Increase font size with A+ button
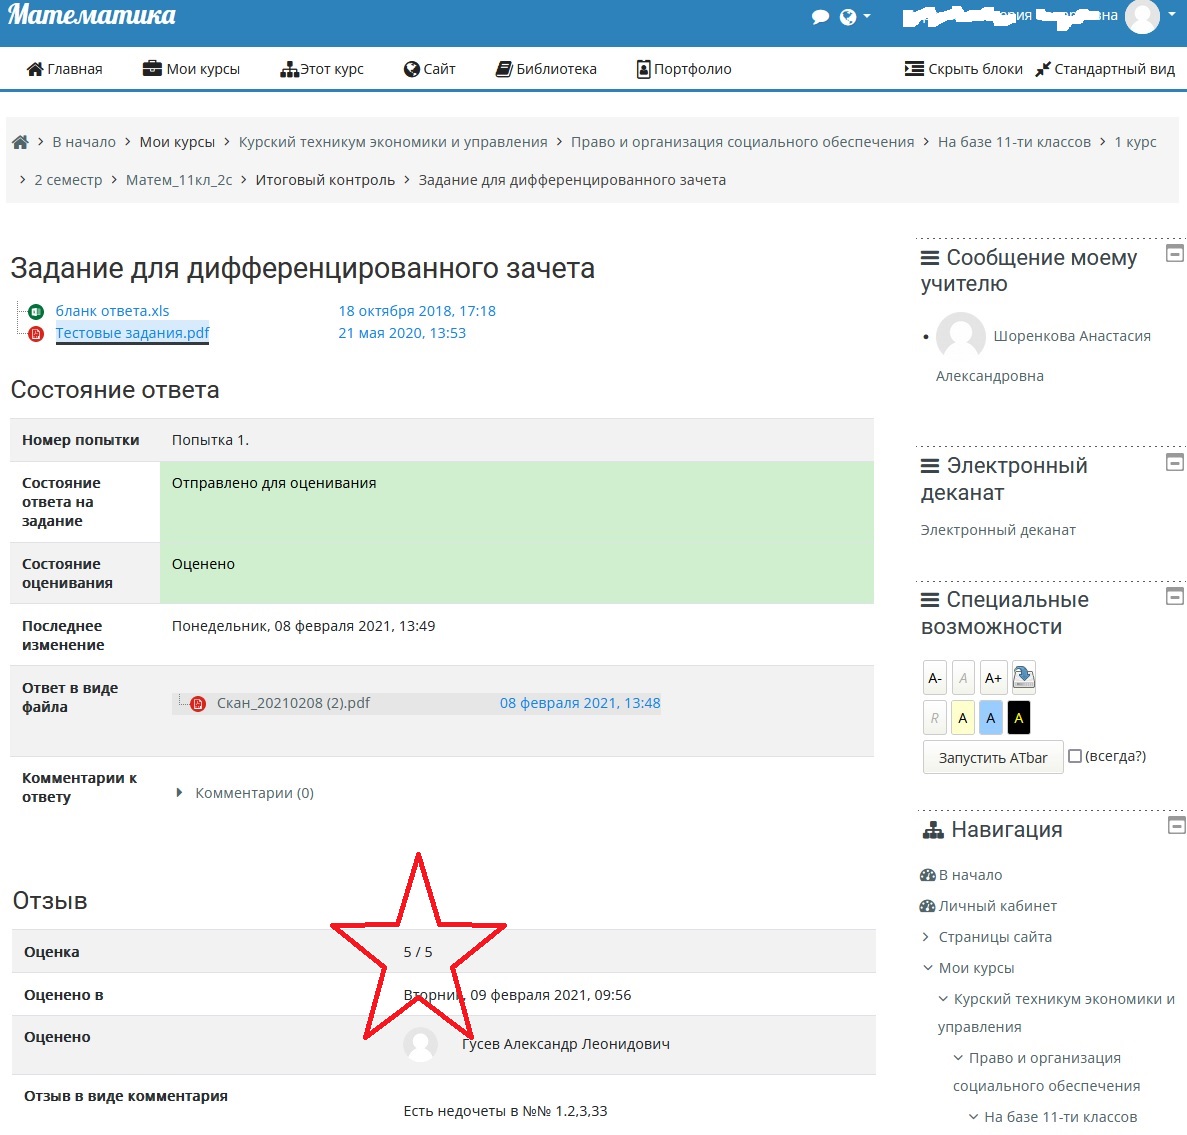 click(993, 678)
